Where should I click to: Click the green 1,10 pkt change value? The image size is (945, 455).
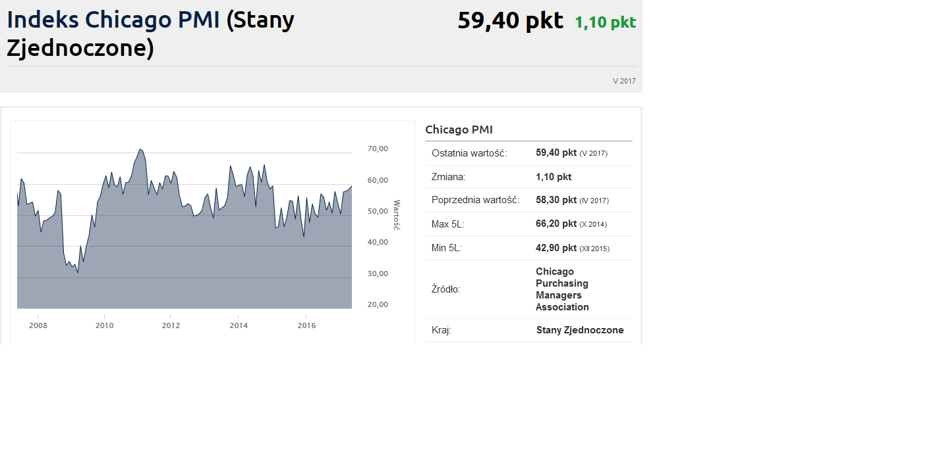tap(605, 22)
